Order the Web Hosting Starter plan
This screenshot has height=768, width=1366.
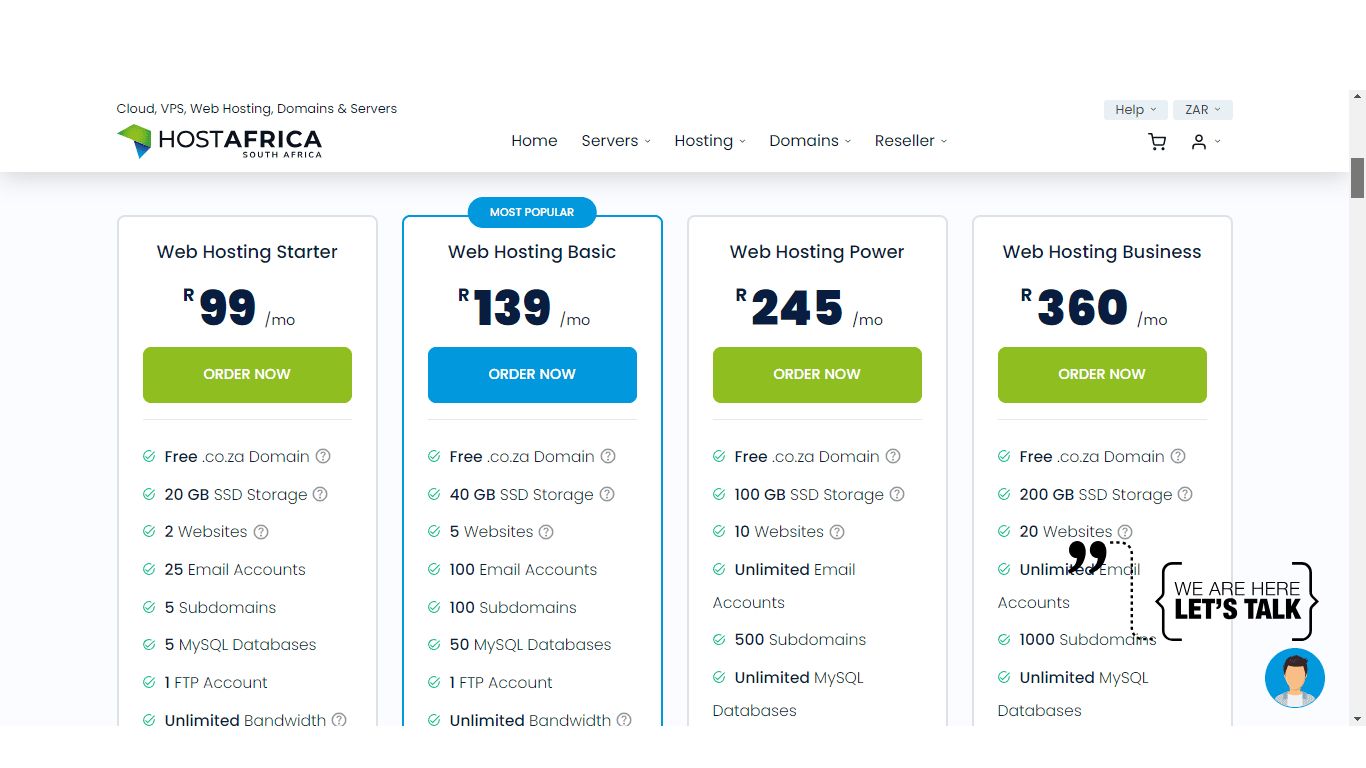[247, 375]
